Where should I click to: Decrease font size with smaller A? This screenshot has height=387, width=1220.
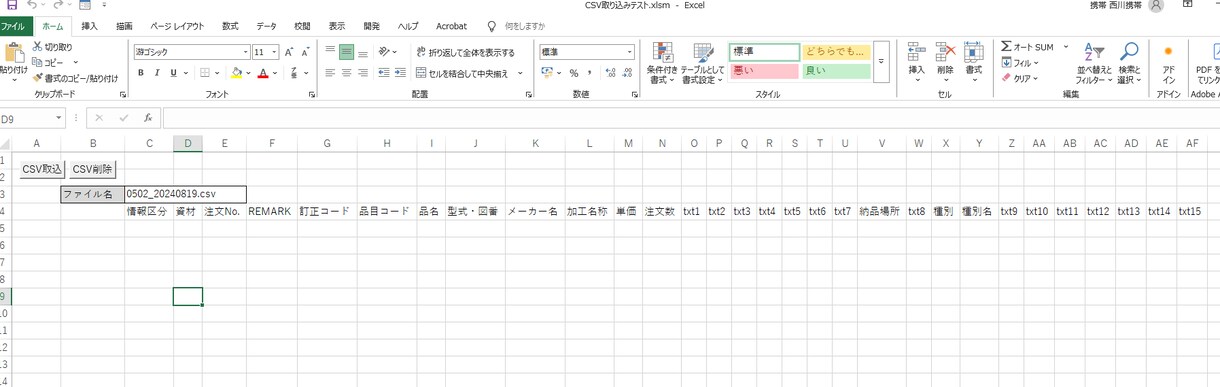[x=305, y=52]
